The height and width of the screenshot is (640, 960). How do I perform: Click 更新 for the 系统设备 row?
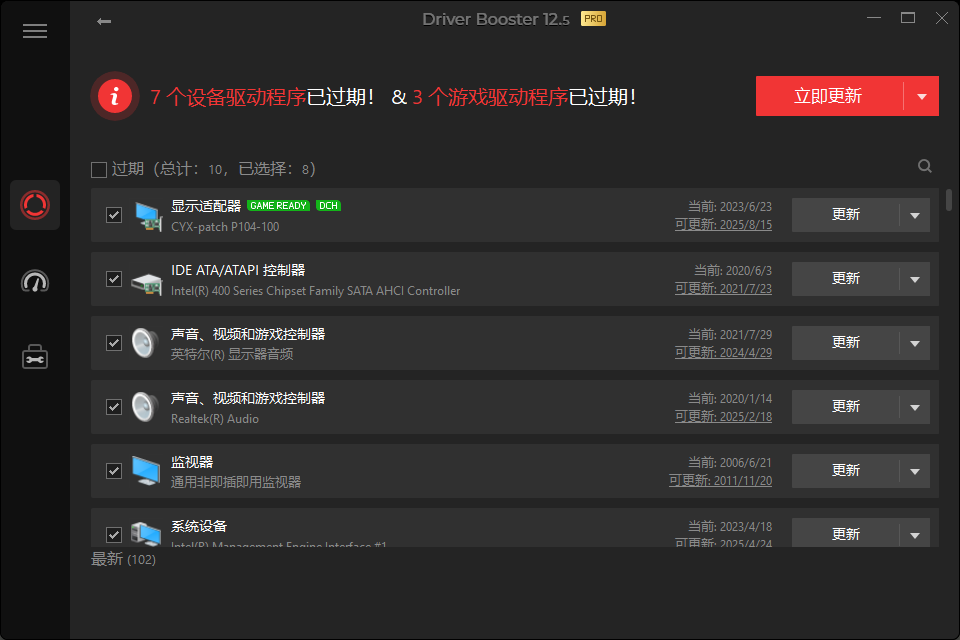846,533
